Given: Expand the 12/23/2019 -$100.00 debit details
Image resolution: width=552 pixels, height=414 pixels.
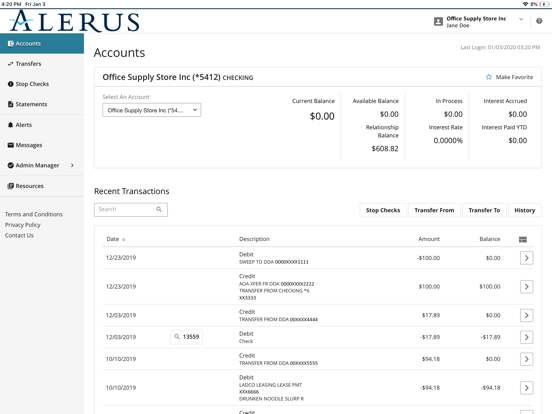Looking at the screenshot, I should tap(526, 258).
